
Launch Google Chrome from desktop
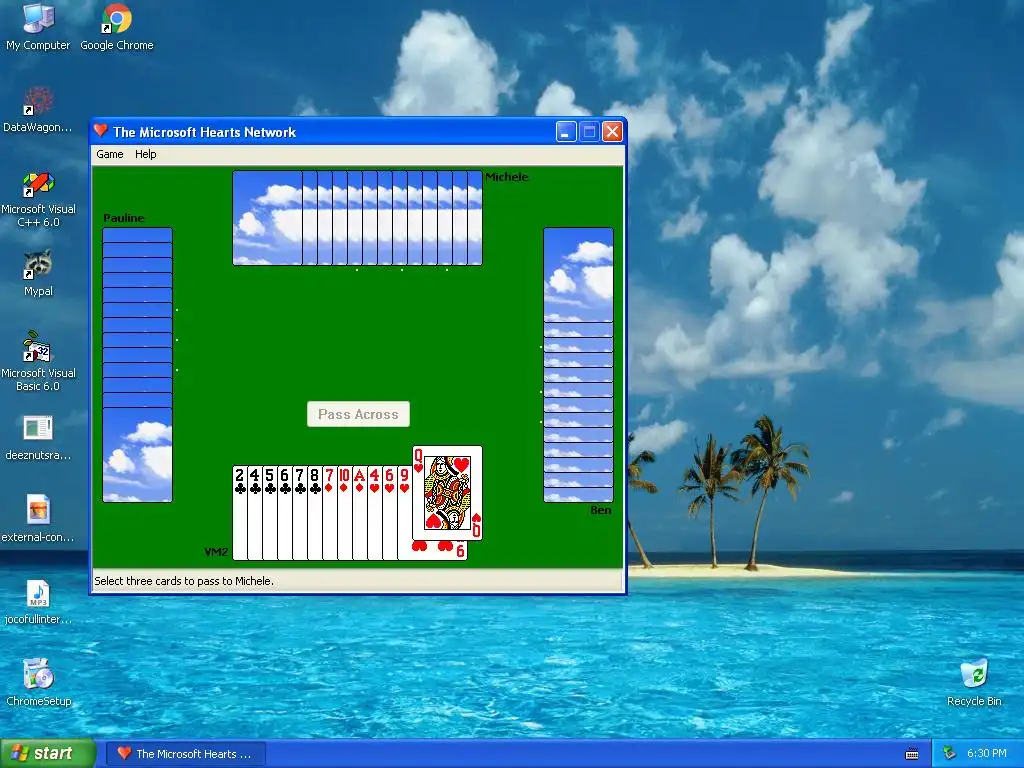coord(117,27)
